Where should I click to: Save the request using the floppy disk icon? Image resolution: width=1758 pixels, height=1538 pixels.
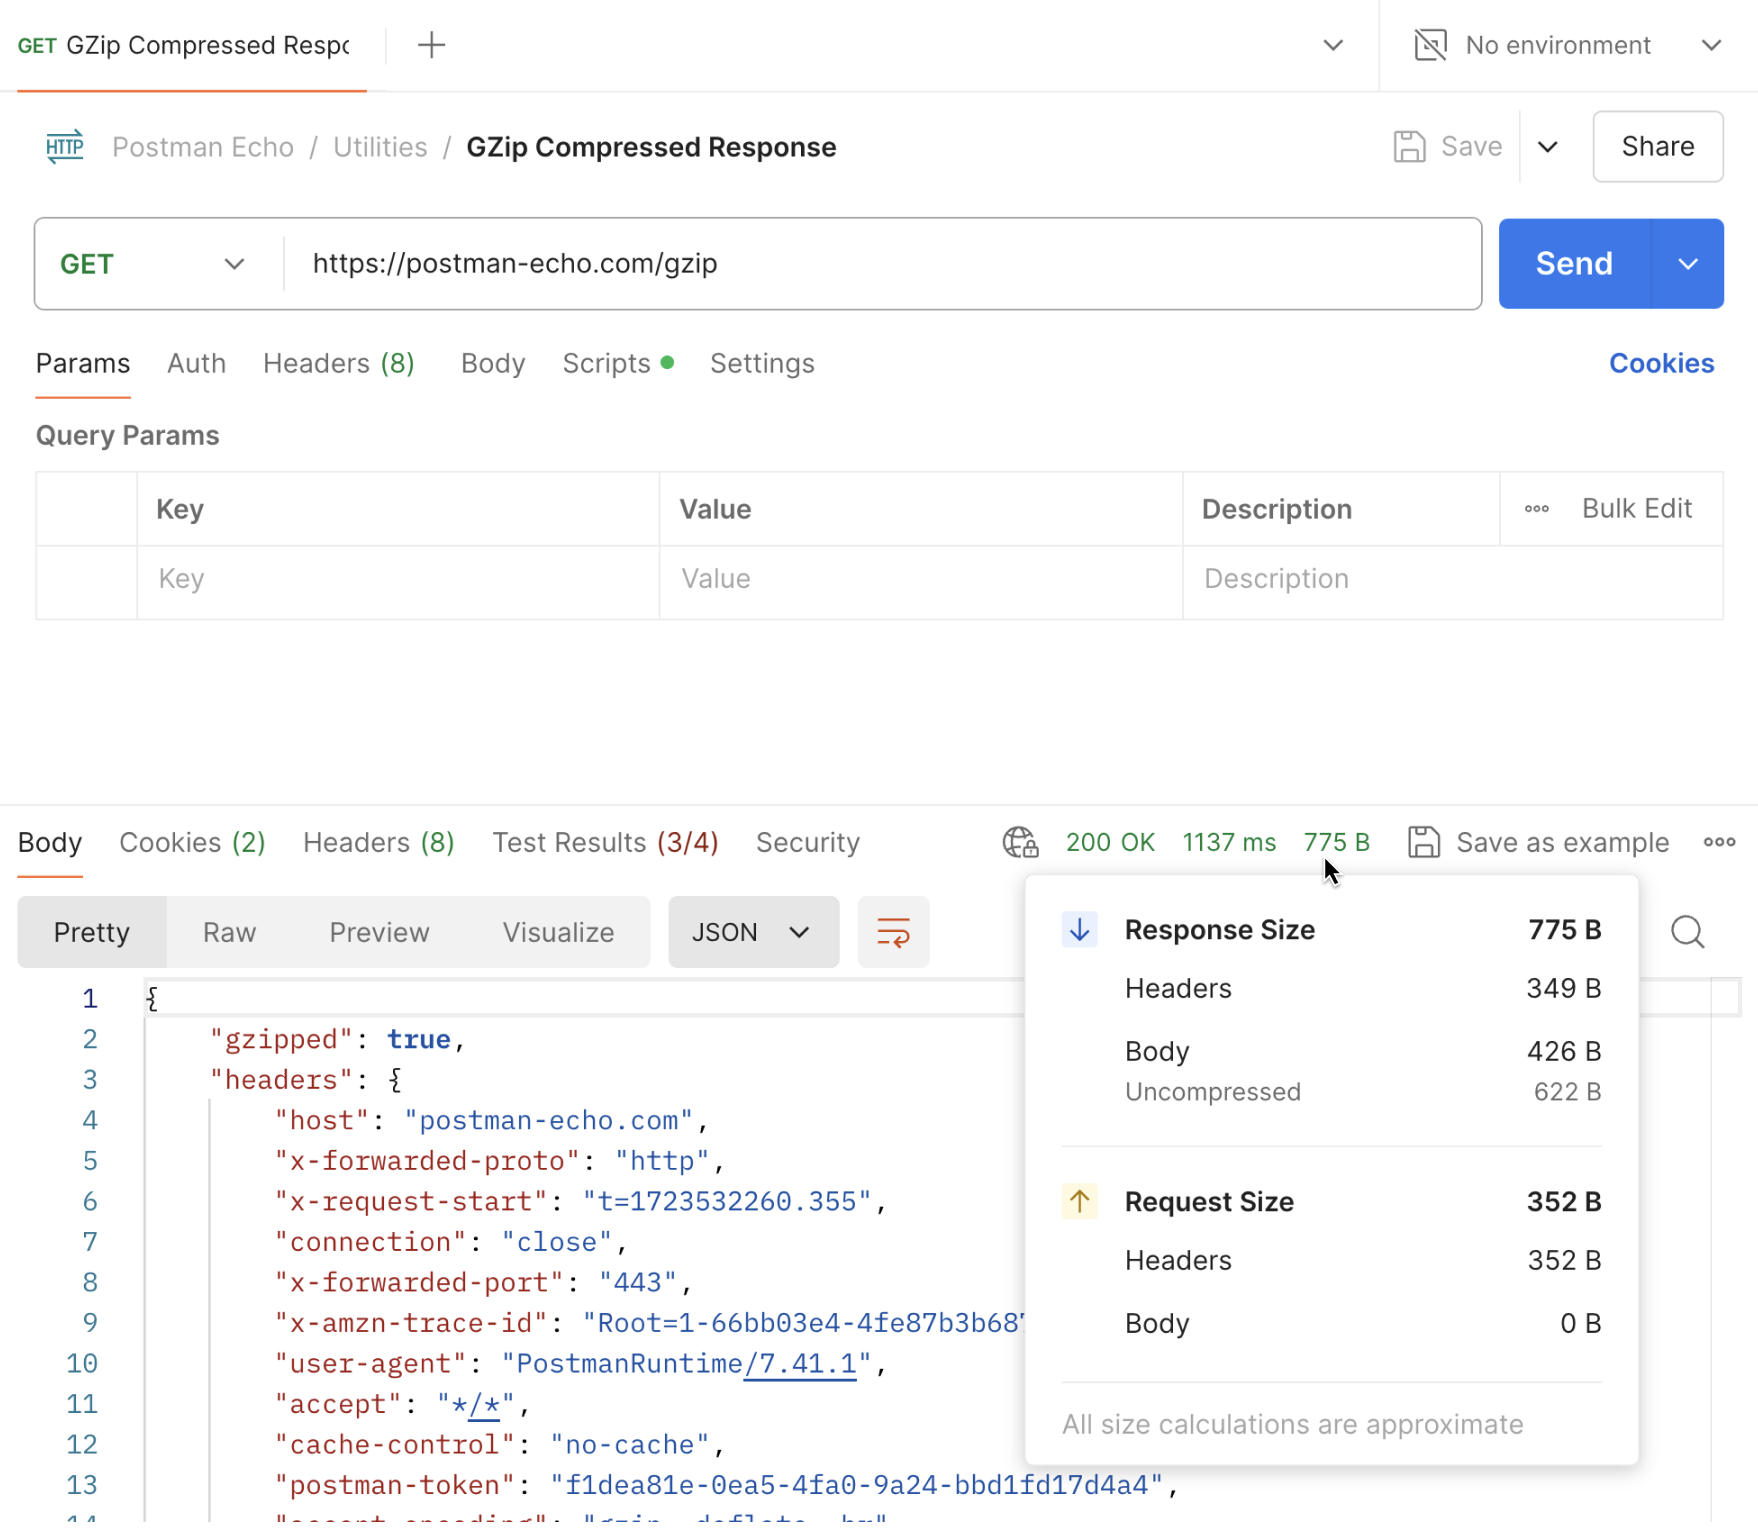pos(1410,146)
